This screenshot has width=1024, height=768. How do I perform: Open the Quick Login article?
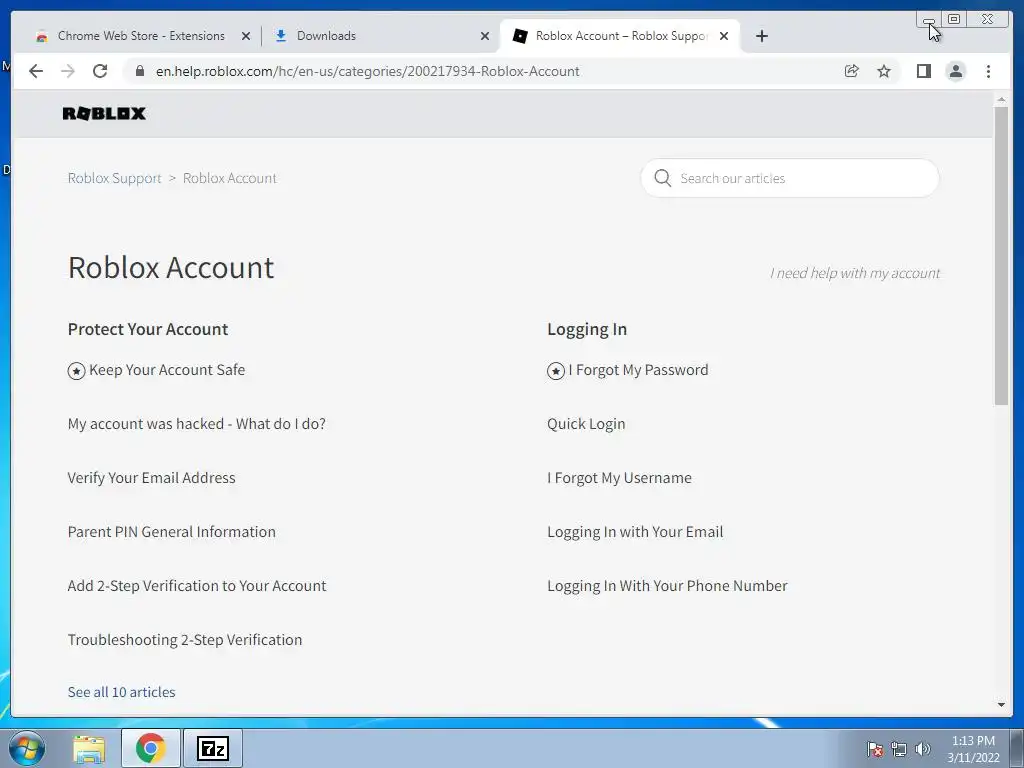[x=586, y=424]
